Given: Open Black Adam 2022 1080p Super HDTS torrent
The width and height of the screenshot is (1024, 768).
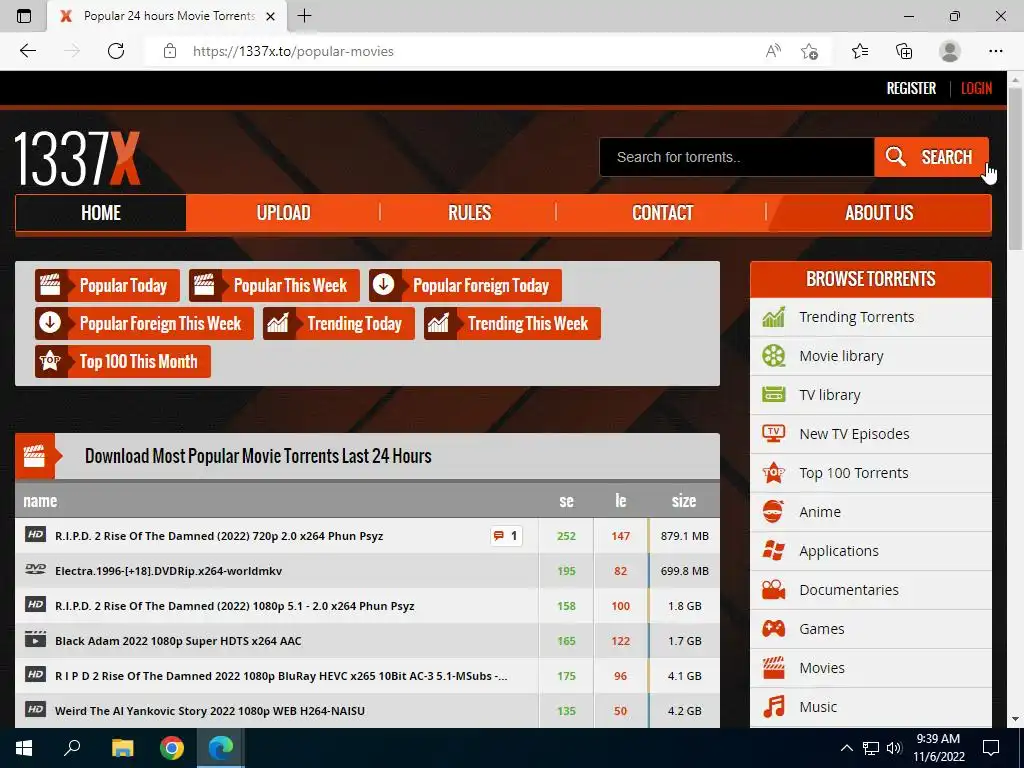Looking at the screenshot, I should point(178,641).
